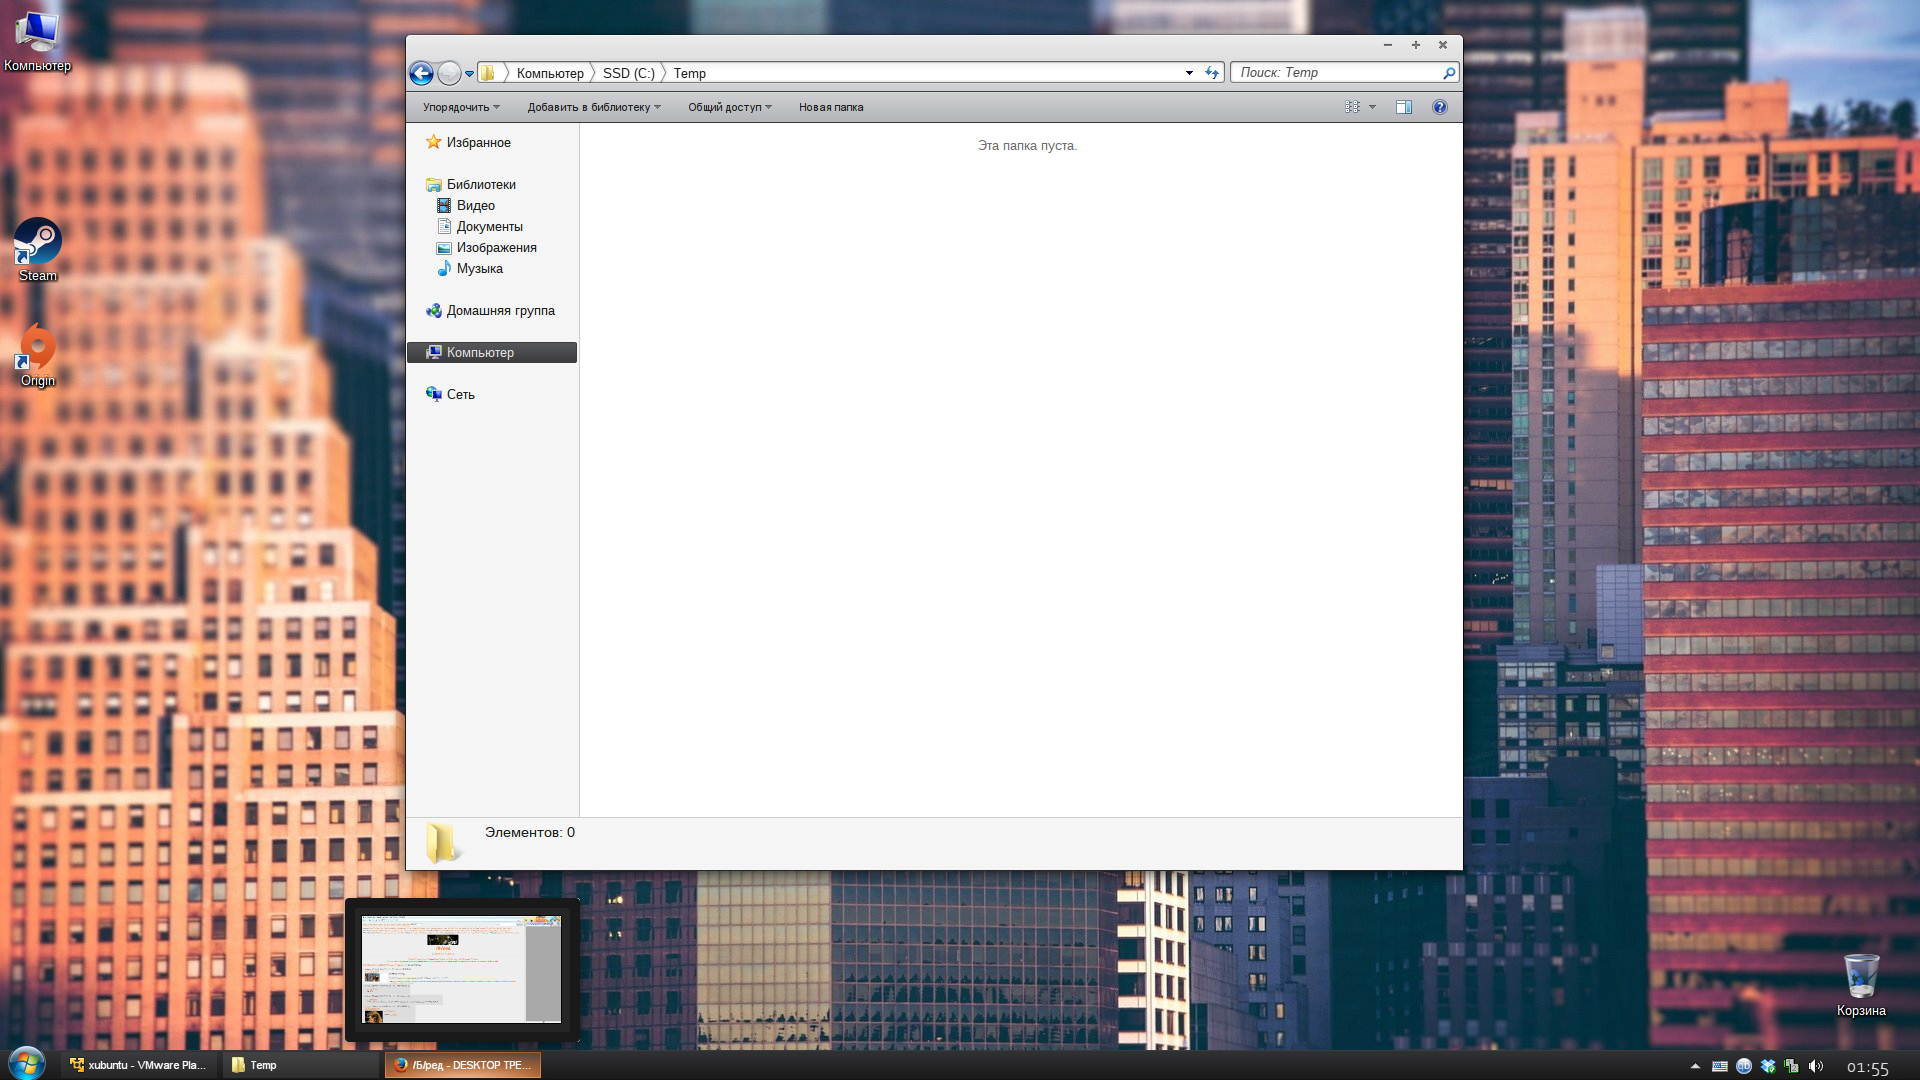This screenshot has width=1920, height=1080.
Task: Expand the view options dropdown arrow
Action: pyautogui.click(x=1372, y=107)
